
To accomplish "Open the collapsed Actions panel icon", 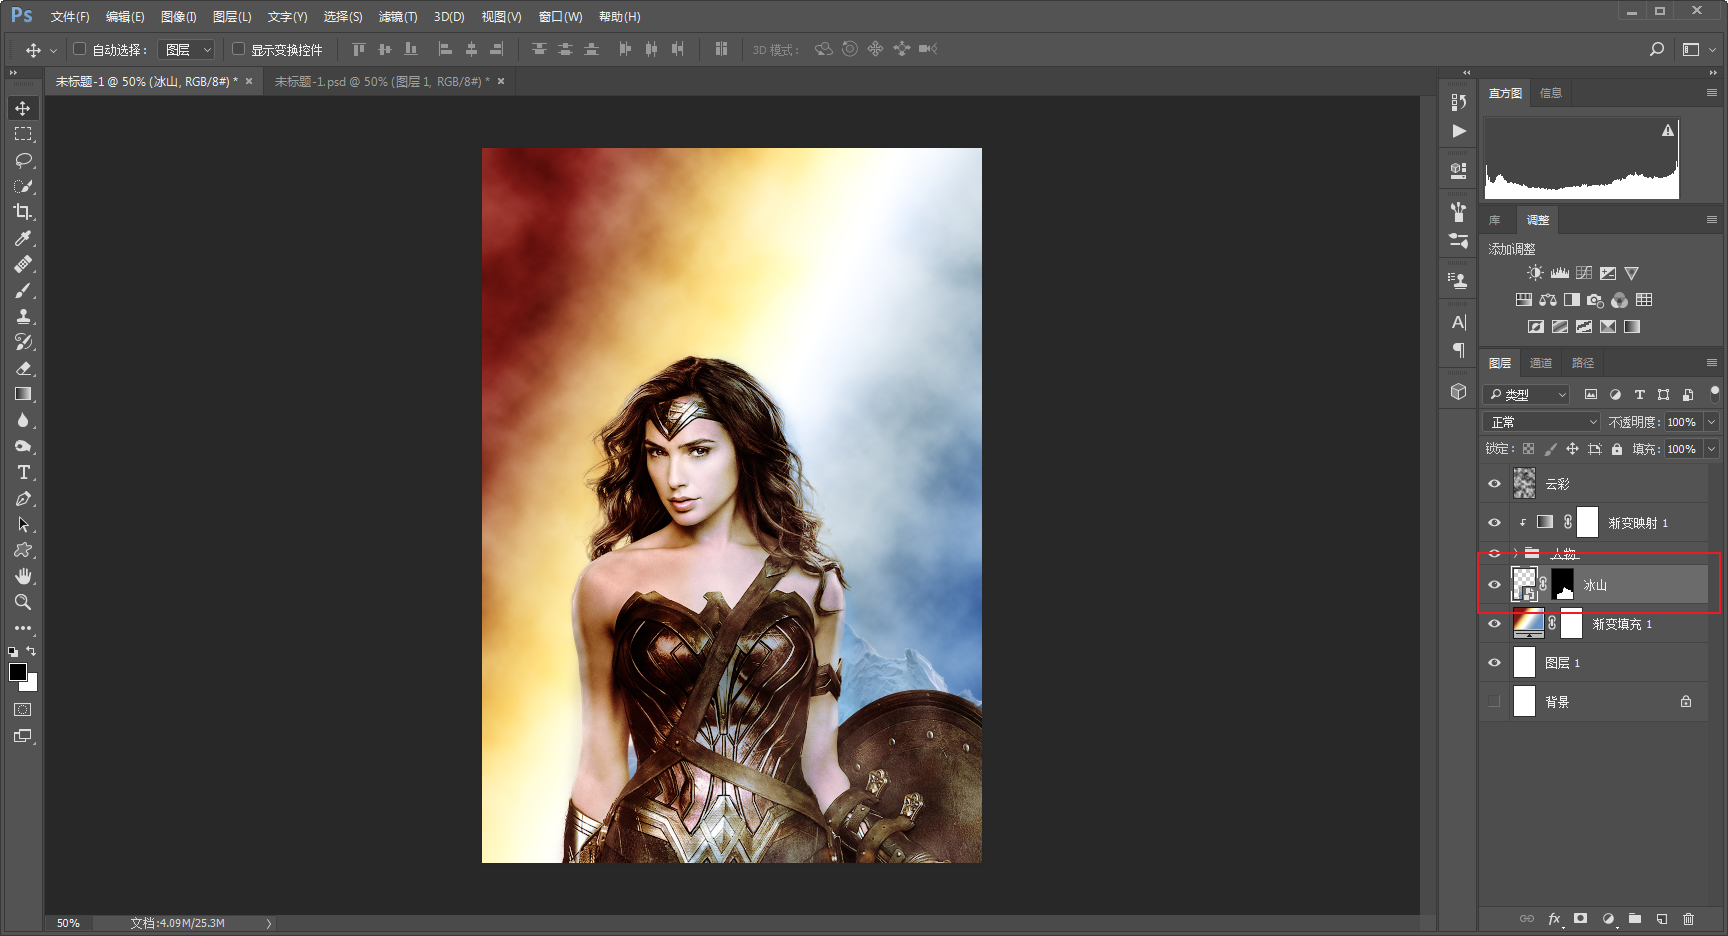I will pos(1459,131).
